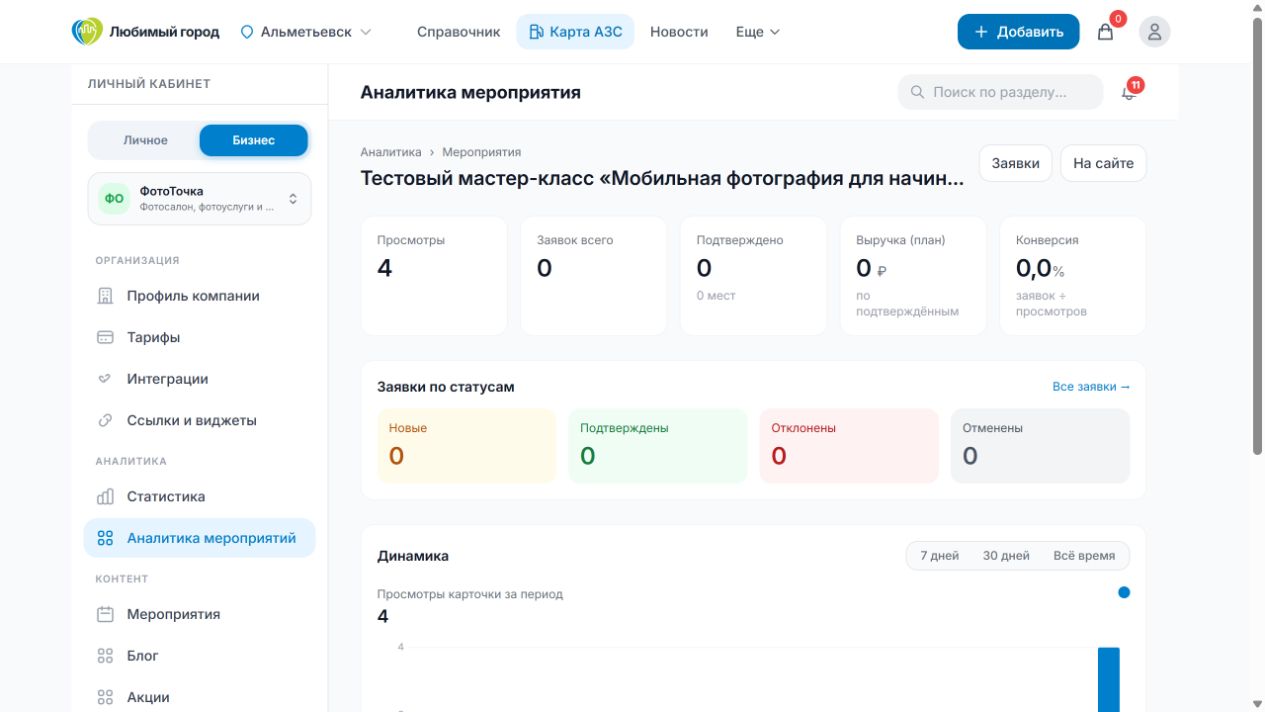Open Ссылки и виджеты in sidebar
The width and height of the screenshot is (1265, 712).
(199, 420)
